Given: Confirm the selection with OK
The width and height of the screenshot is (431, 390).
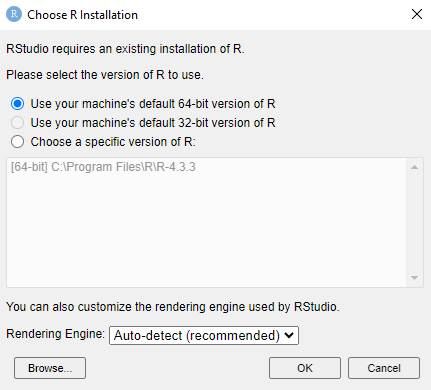Looking at the screenshot, I should coord(305,368).
